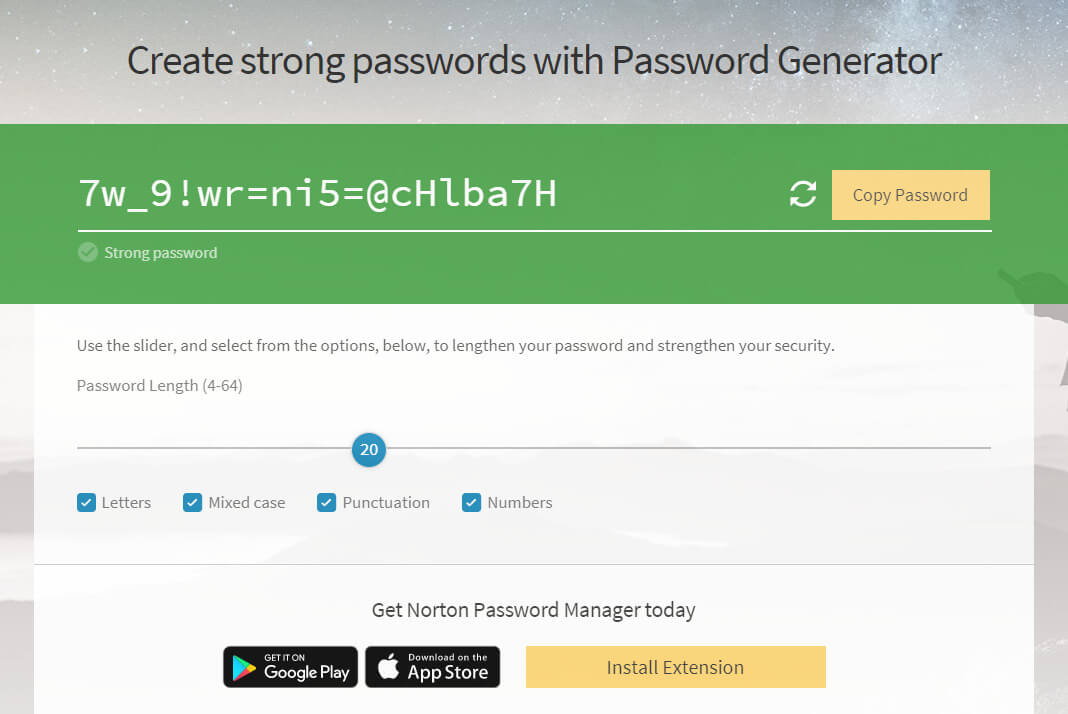Open the Google Play download badge
Image resolution: width=1068 pixels, height=714 pixels.
(x=290, y=667)
